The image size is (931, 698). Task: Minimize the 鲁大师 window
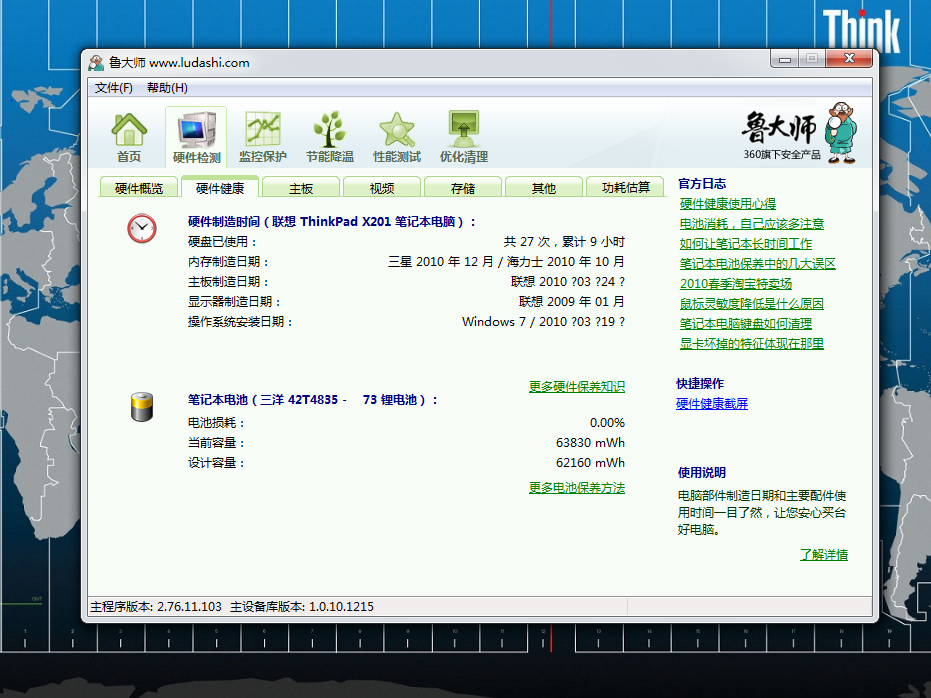tap(785, 59)
